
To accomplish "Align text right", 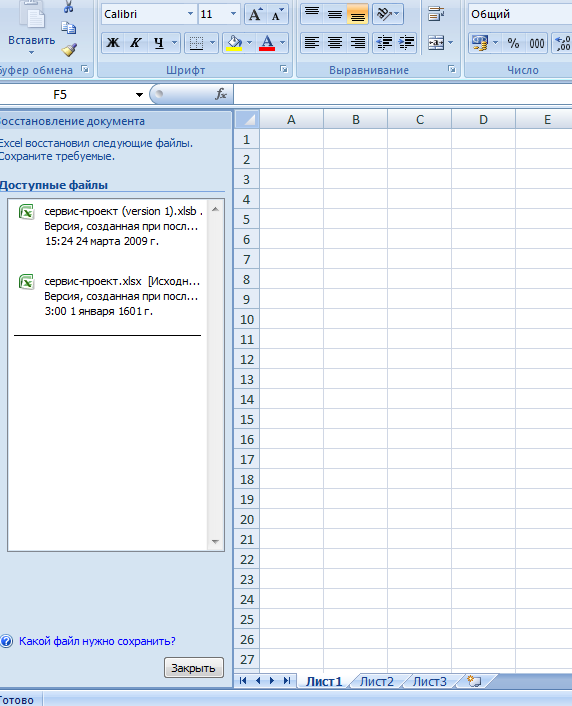I will click(358, 43).
